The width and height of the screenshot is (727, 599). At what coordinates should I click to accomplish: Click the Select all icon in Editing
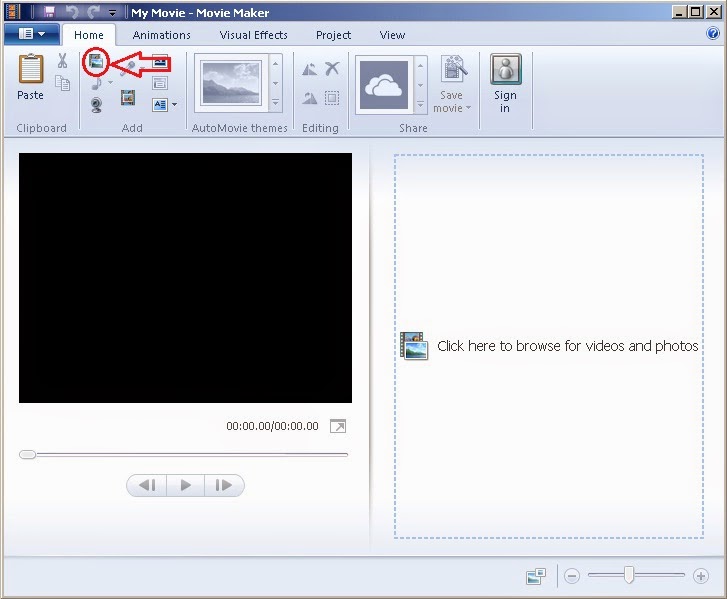[x=332, y=98]
